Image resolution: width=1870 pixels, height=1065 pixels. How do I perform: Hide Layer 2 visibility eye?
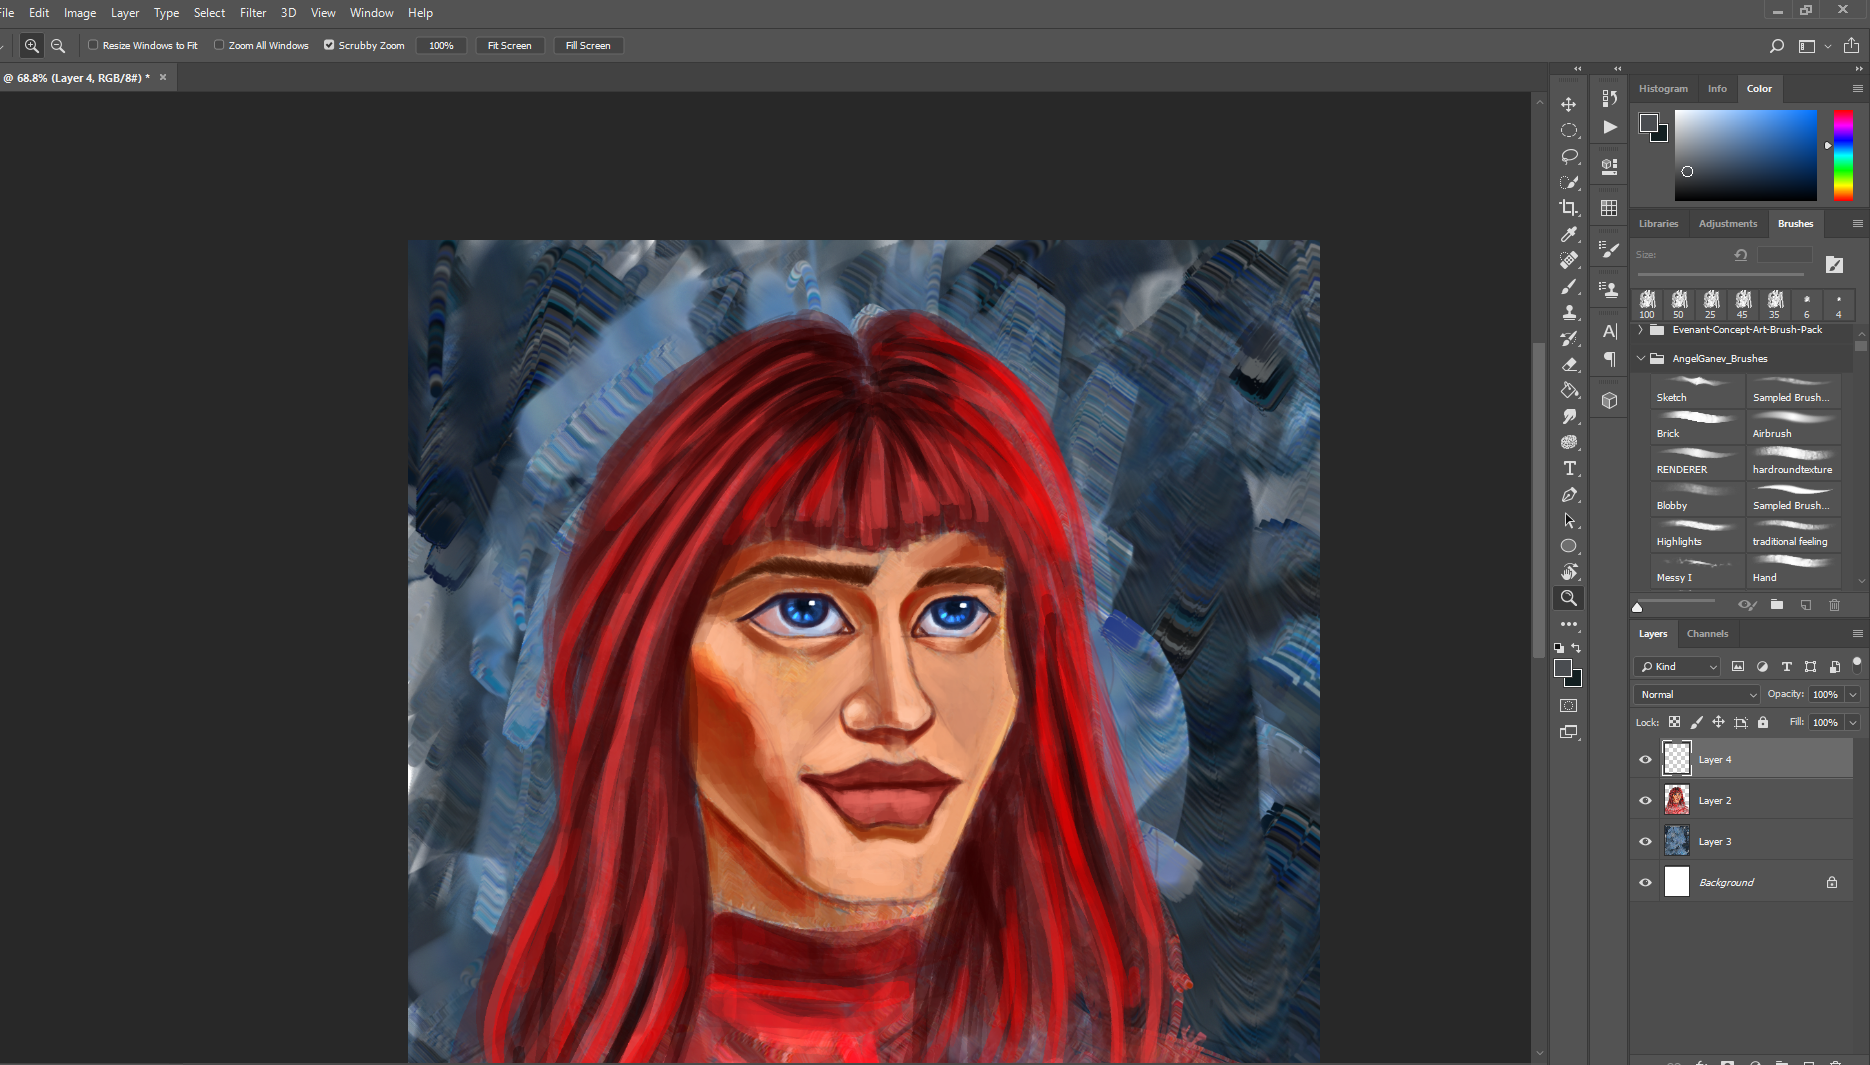point(1645,801)
